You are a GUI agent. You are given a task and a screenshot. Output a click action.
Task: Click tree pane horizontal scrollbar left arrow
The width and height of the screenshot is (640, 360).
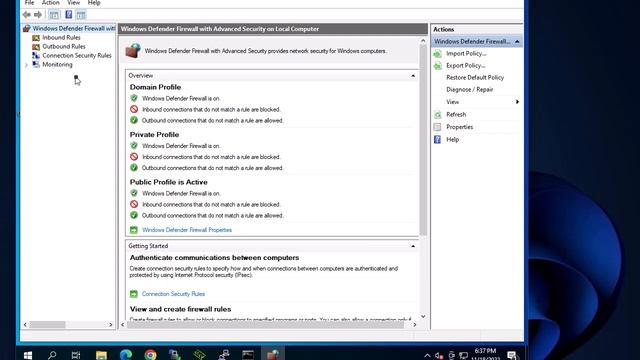[25, 325]
